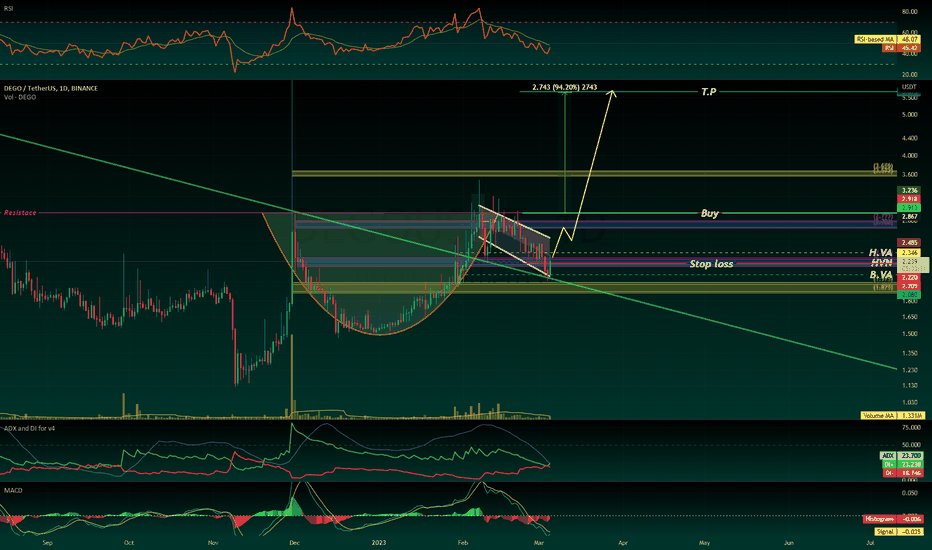Click the 1.230 price scale value
The width and height of the screenshot is (932, 550).
[909, 370]
